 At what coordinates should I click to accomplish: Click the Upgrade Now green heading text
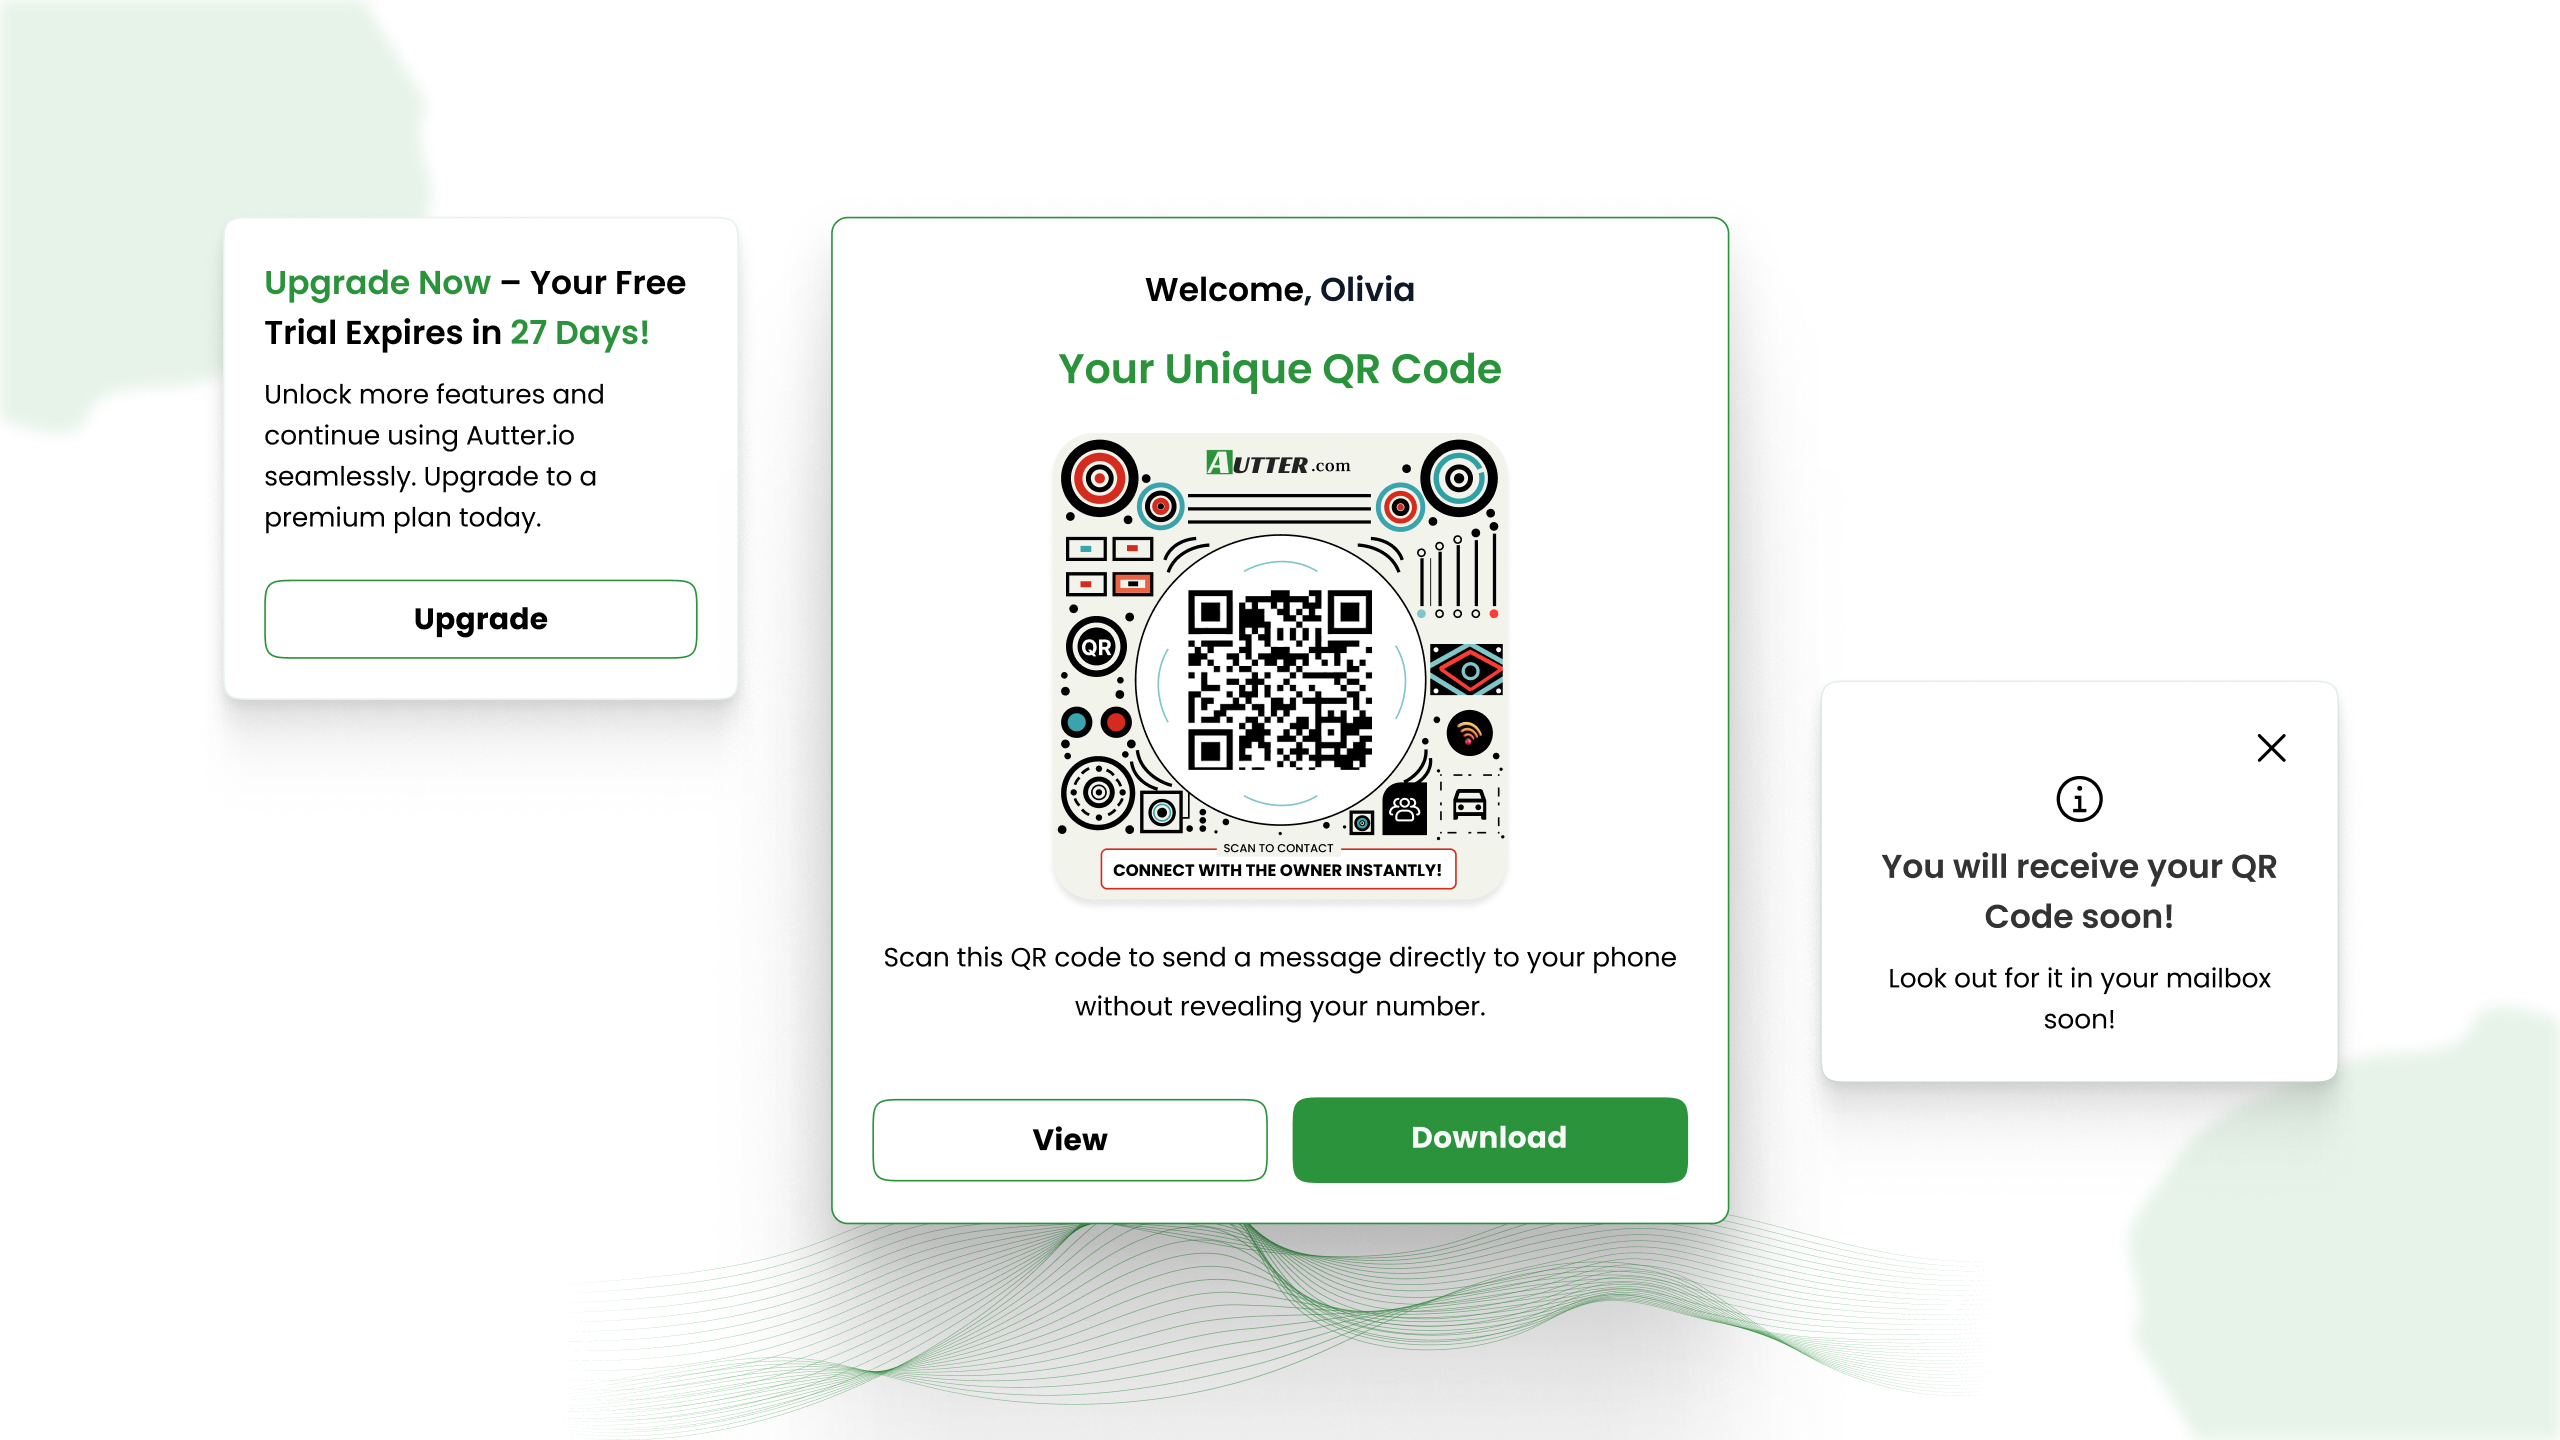pyautogui.click(x=377, y=283)
